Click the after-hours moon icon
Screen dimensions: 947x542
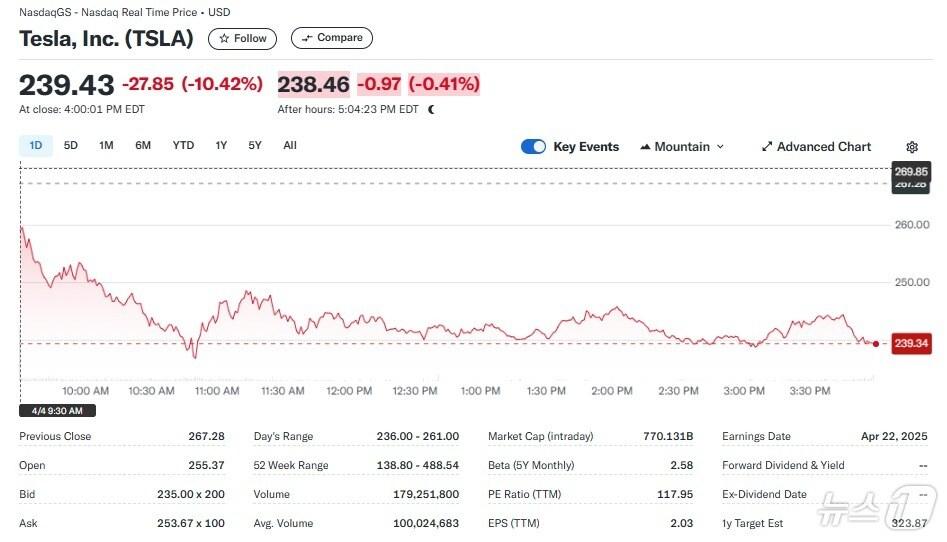(x=431, y=110)
